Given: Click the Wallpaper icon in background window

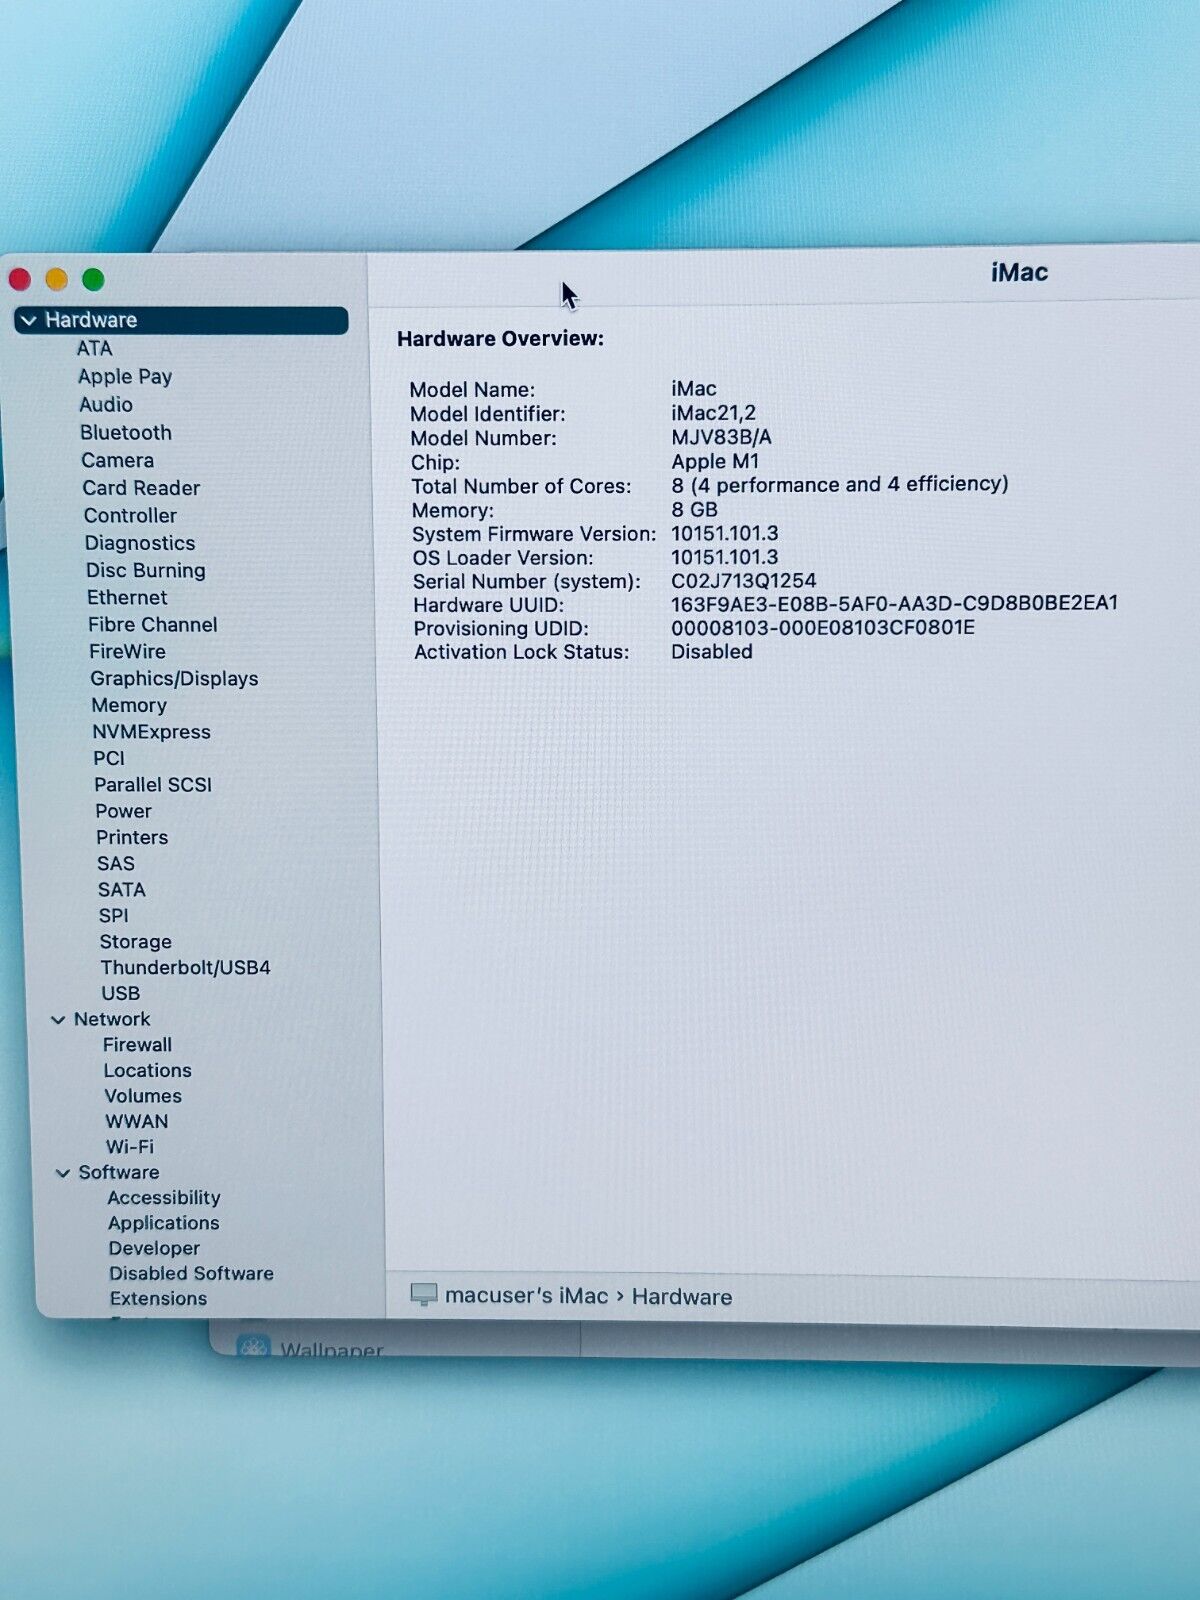Looking at the screenshot, I should 254,1347.
